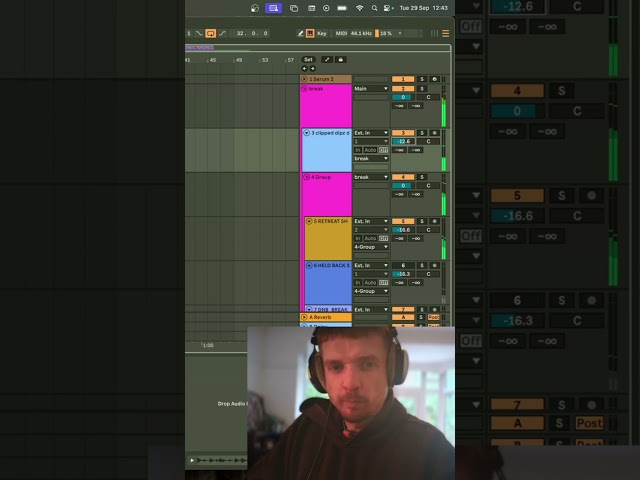Viewport: 640px width, 480px height.
Task: Toggle track activator 1 for Serum 2
Action: click(x=403, y=79)
